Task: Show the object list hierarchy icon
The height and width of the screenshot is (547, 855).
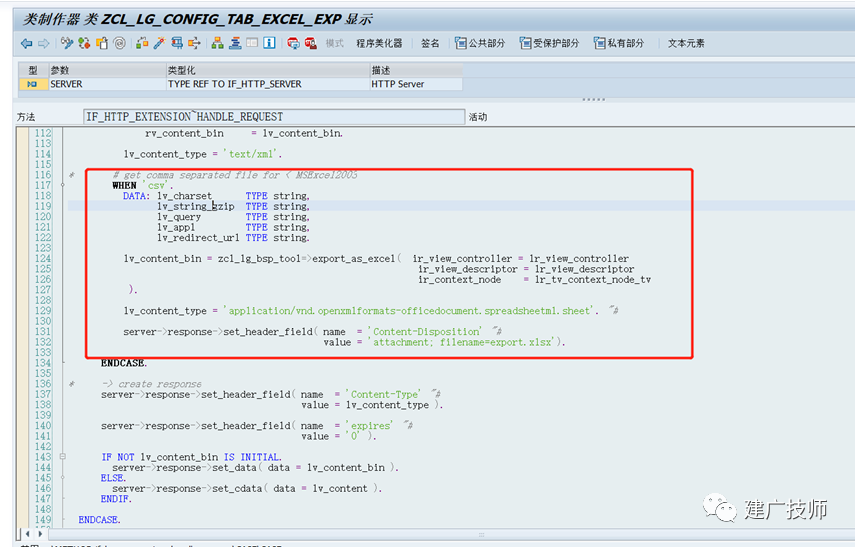Action: pos(218,43)
